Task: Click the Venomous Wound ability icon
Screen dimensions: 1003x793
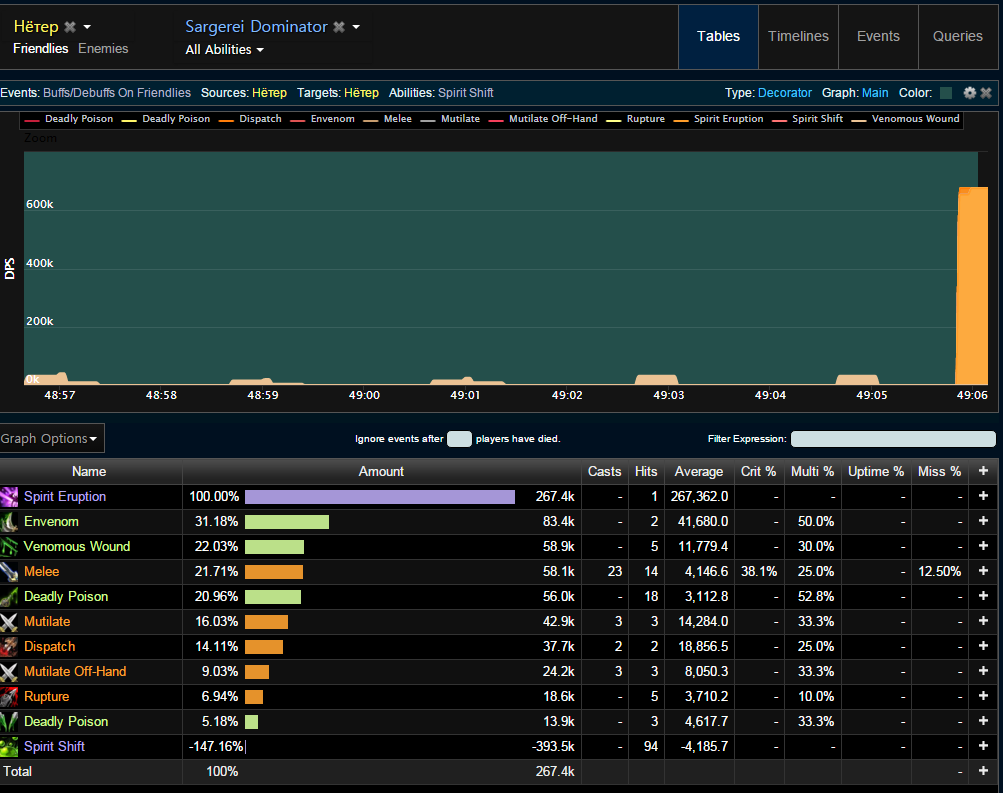Action: click(10, 547)
